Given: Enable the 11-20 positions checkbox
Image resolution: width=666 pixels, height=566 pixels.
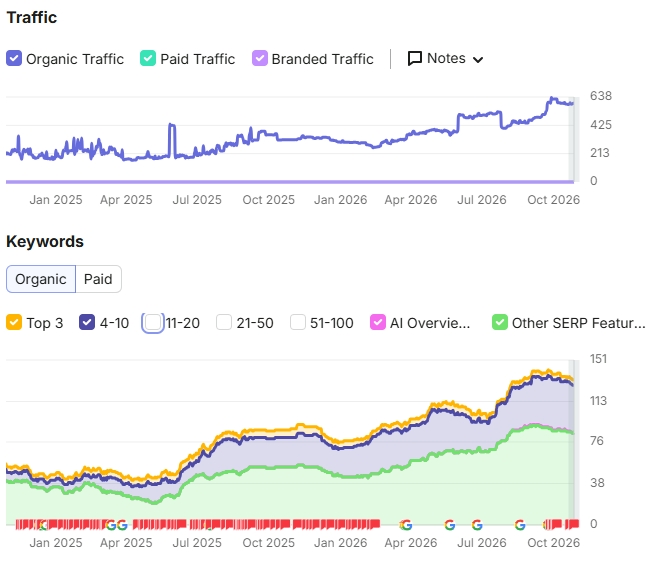Looking at the screenshot, I should pyautogui.click(x=153, y=323).
